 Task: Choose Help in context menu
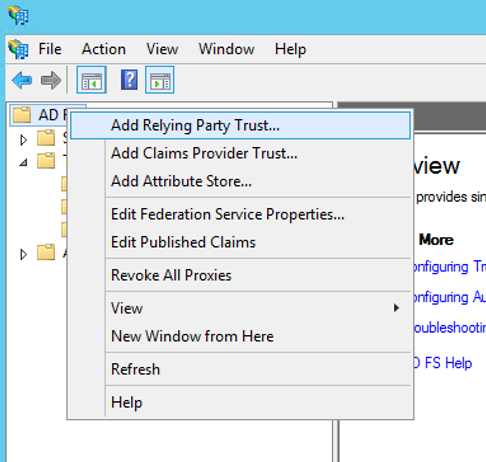240,402
